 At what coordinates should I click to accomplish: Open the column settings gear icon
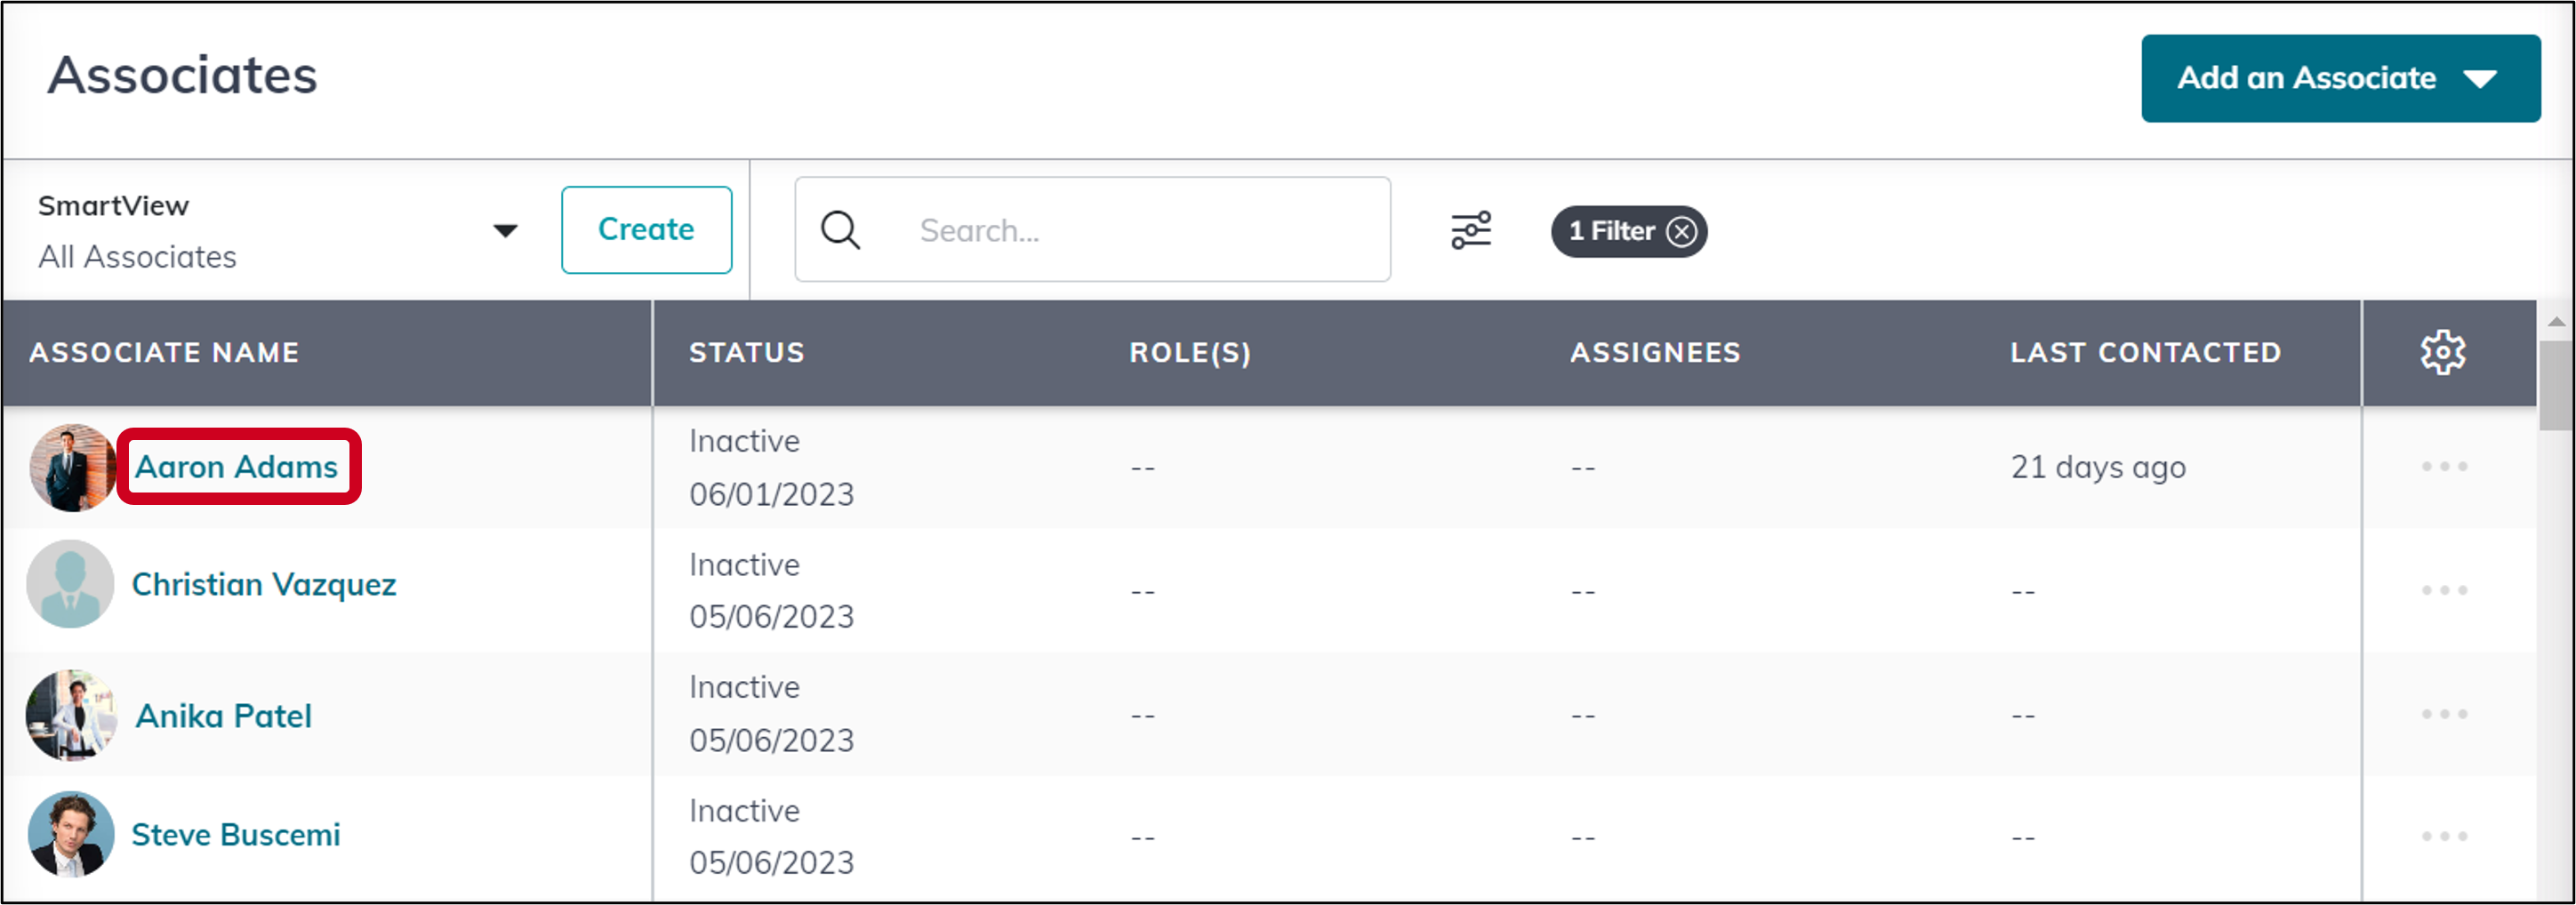2444,352
